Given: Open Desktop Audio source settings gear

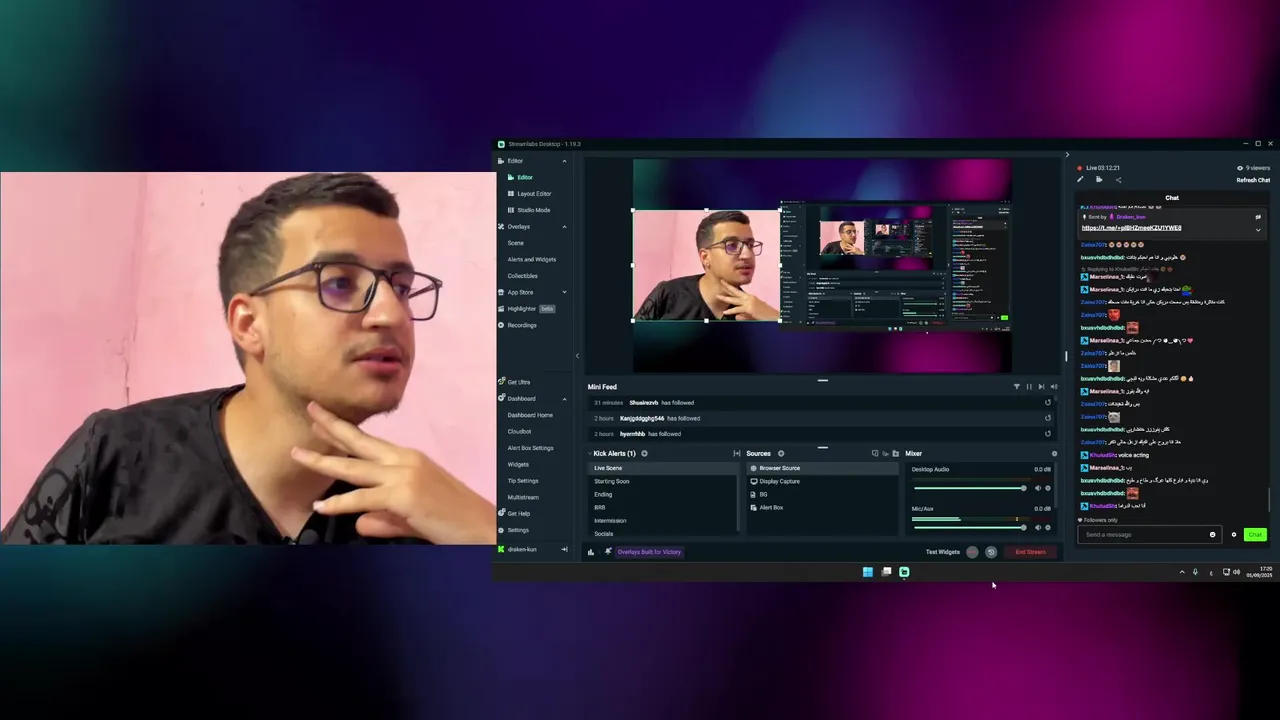Looking at the screenshot, I should [x=1048, y=488].
